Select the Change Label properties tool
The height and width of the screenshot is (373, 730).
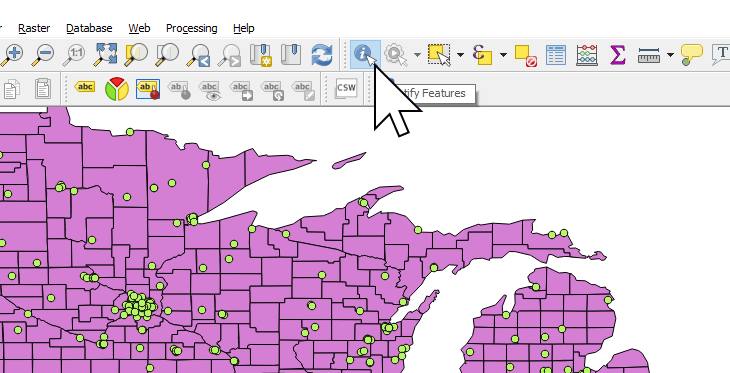304,89
